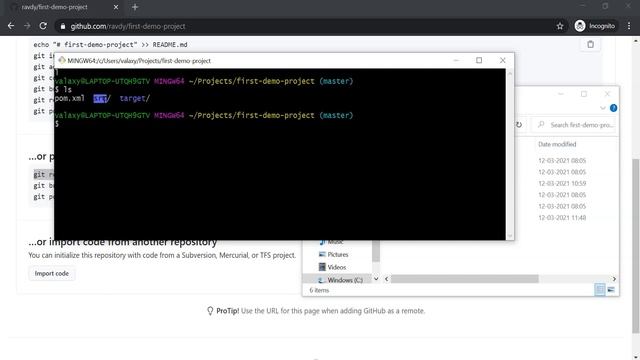This screenshot has width=640, height=360.
Task: Click the 12-03-2021 11:48 date entry
Action: 562,218
